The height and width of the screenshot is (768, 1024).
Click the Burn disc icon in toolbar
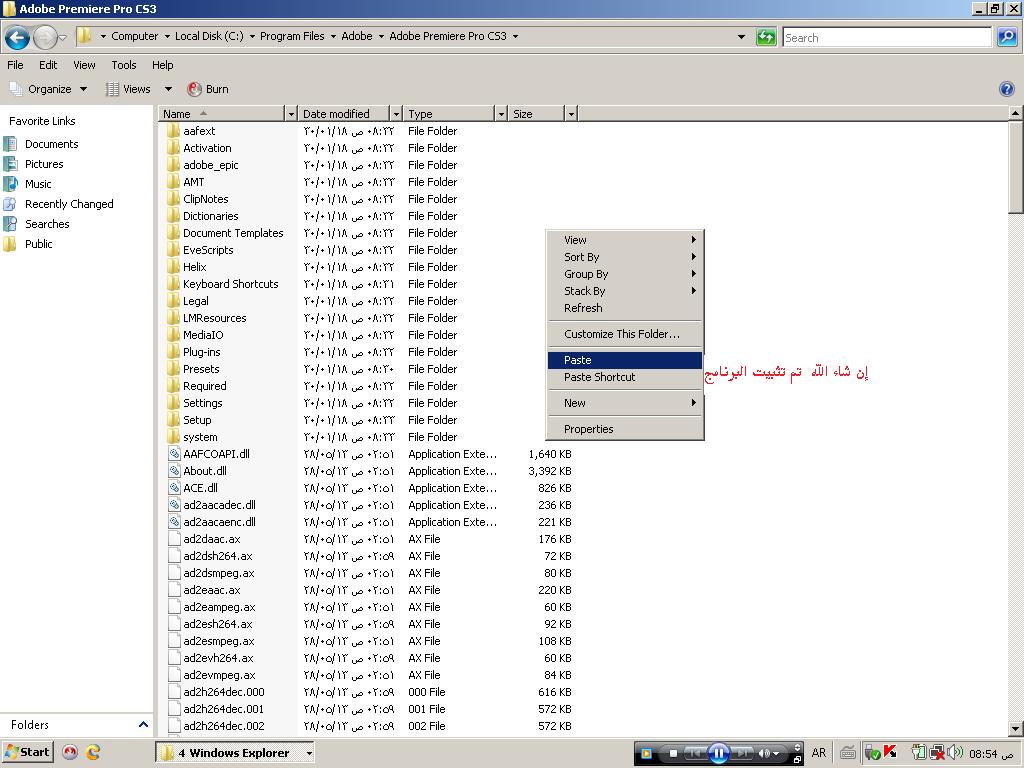(194, 89)
